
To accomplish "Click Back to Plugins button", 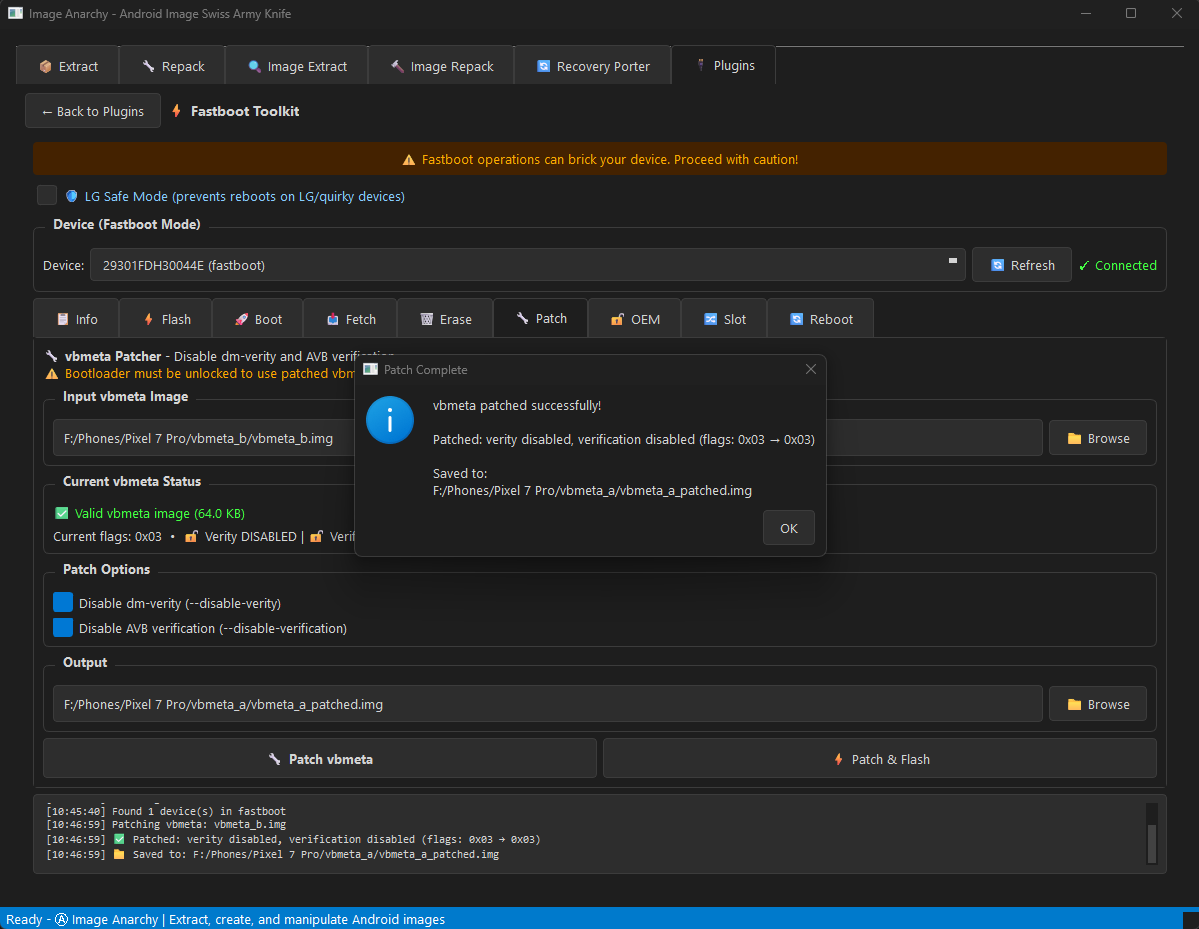I will (x=93, y=111).
